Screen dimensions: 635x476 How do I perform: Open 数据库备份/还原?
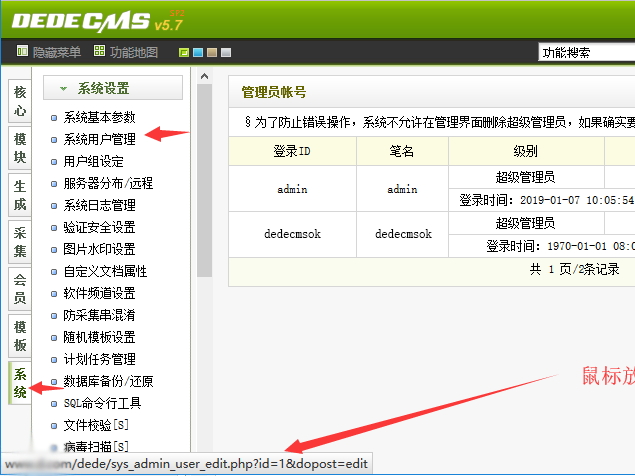108,381
